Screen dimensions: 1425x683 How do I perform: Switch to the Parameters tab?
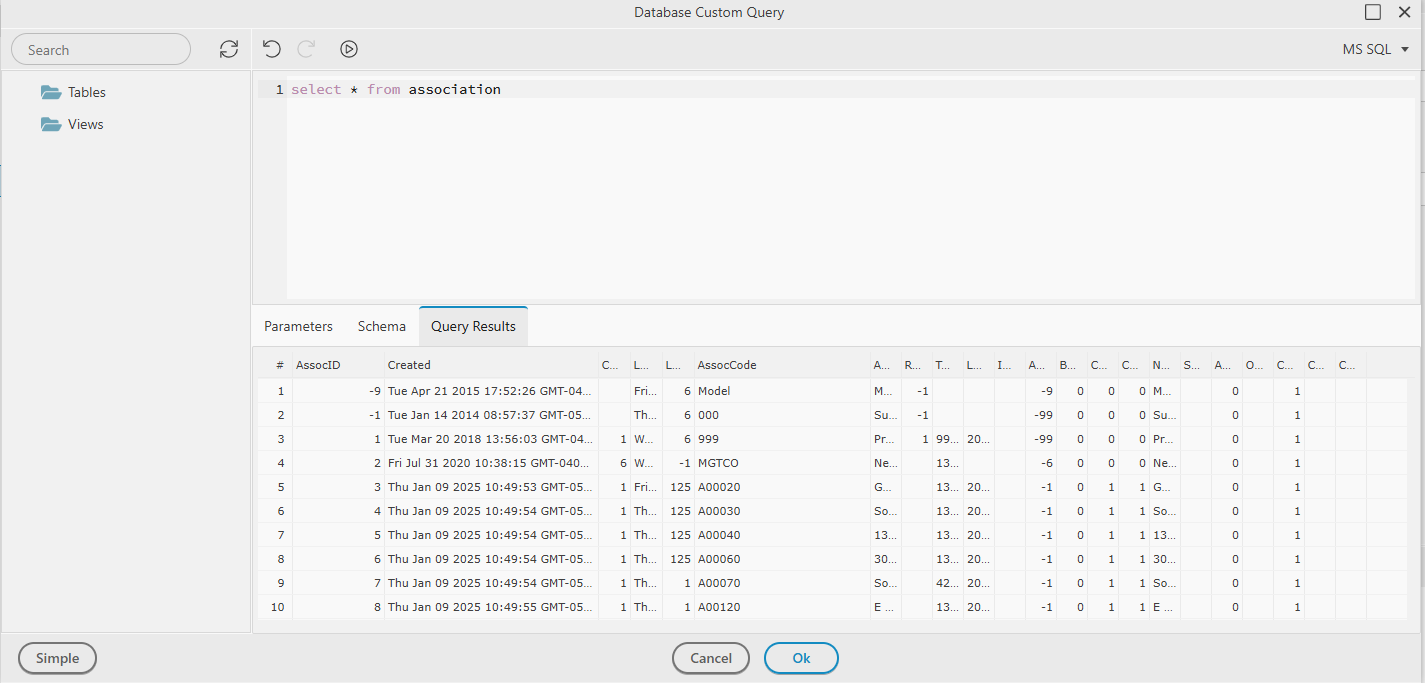tap(298, 326)
